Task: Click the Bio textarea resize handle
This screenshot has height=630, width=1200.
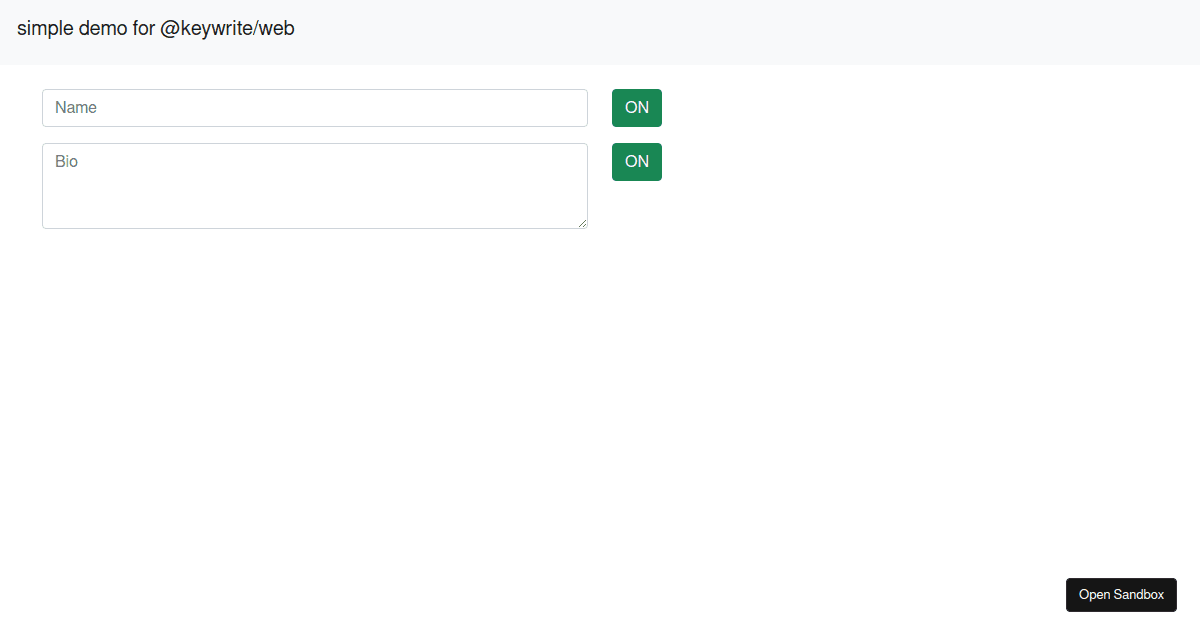Action: tap(582, 223)
